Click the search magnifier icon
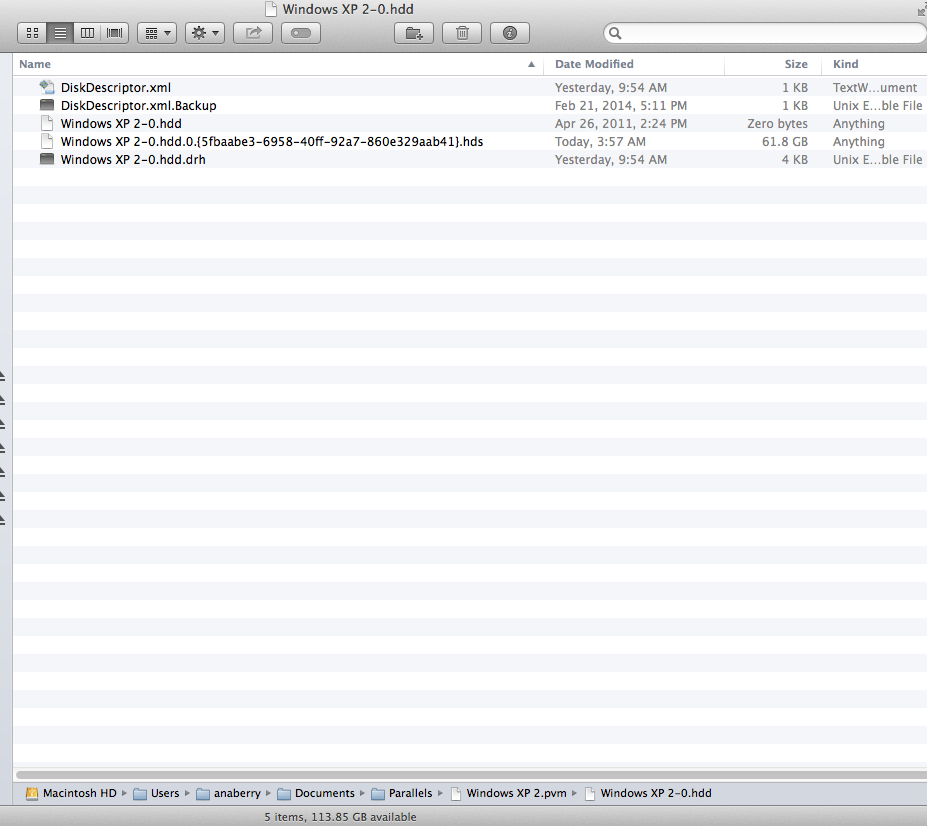The image size is (927, 826). [615, 33]
